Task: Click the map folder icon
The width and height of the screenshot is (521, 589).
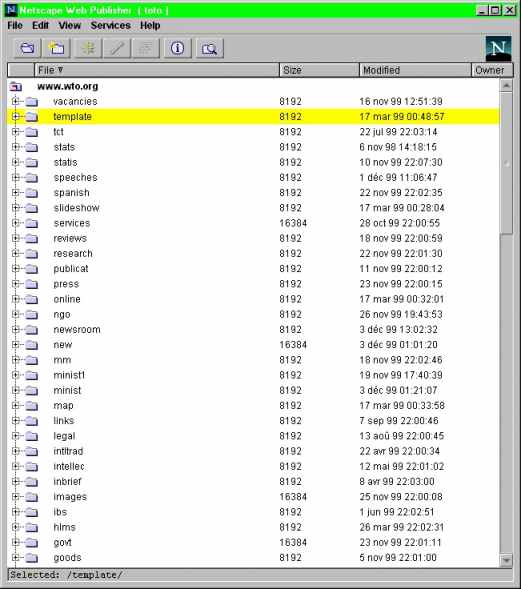Action: pyautogui.click(x=32, y=406)
